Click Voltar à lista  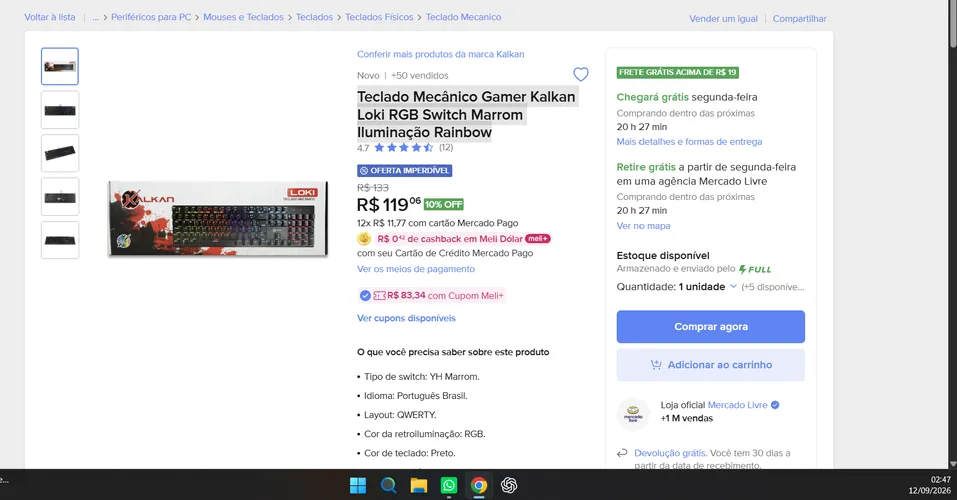pos(50,17)
